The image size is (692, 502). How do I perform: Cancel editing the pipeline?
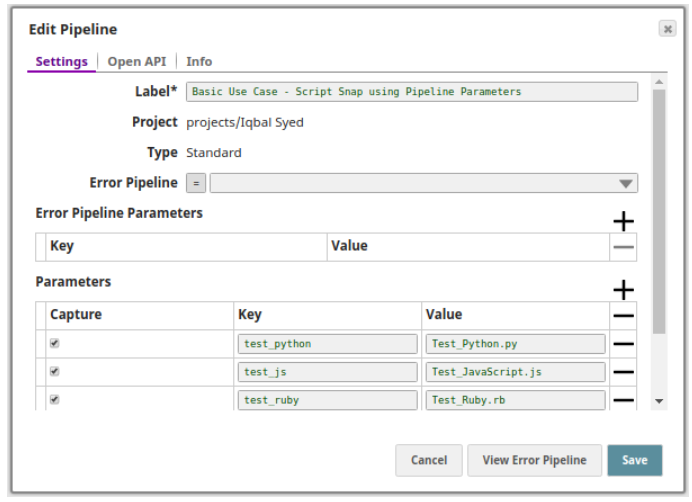tap(428, 460)
